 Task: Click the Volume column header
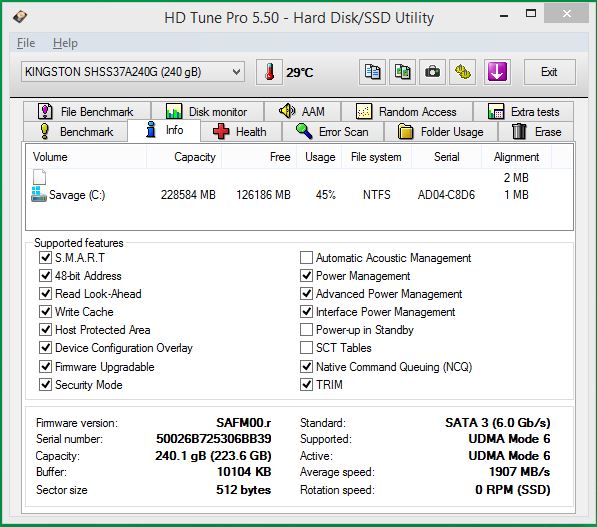click(x=86, y=157)
